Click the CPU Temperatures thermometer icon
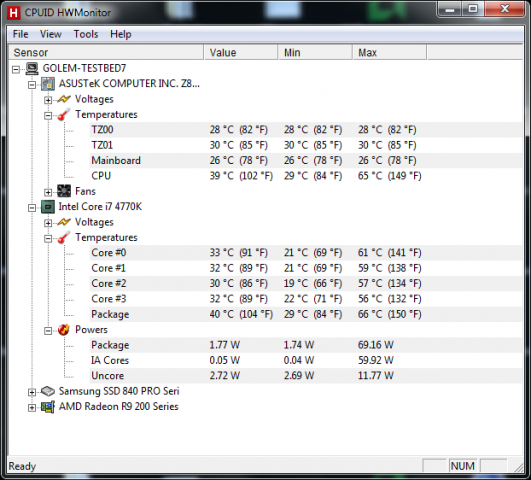Viewport: 531px width, 480px height. [64, 237]
